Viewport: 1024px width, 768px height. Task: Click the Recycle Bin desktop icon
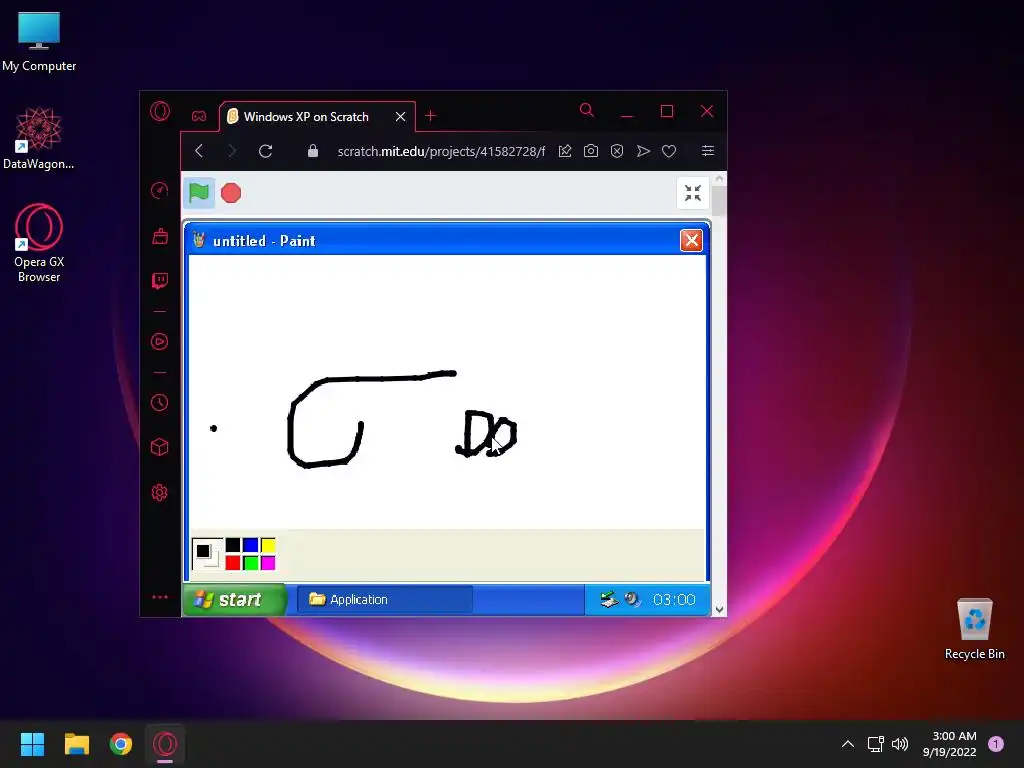[974, 629]
